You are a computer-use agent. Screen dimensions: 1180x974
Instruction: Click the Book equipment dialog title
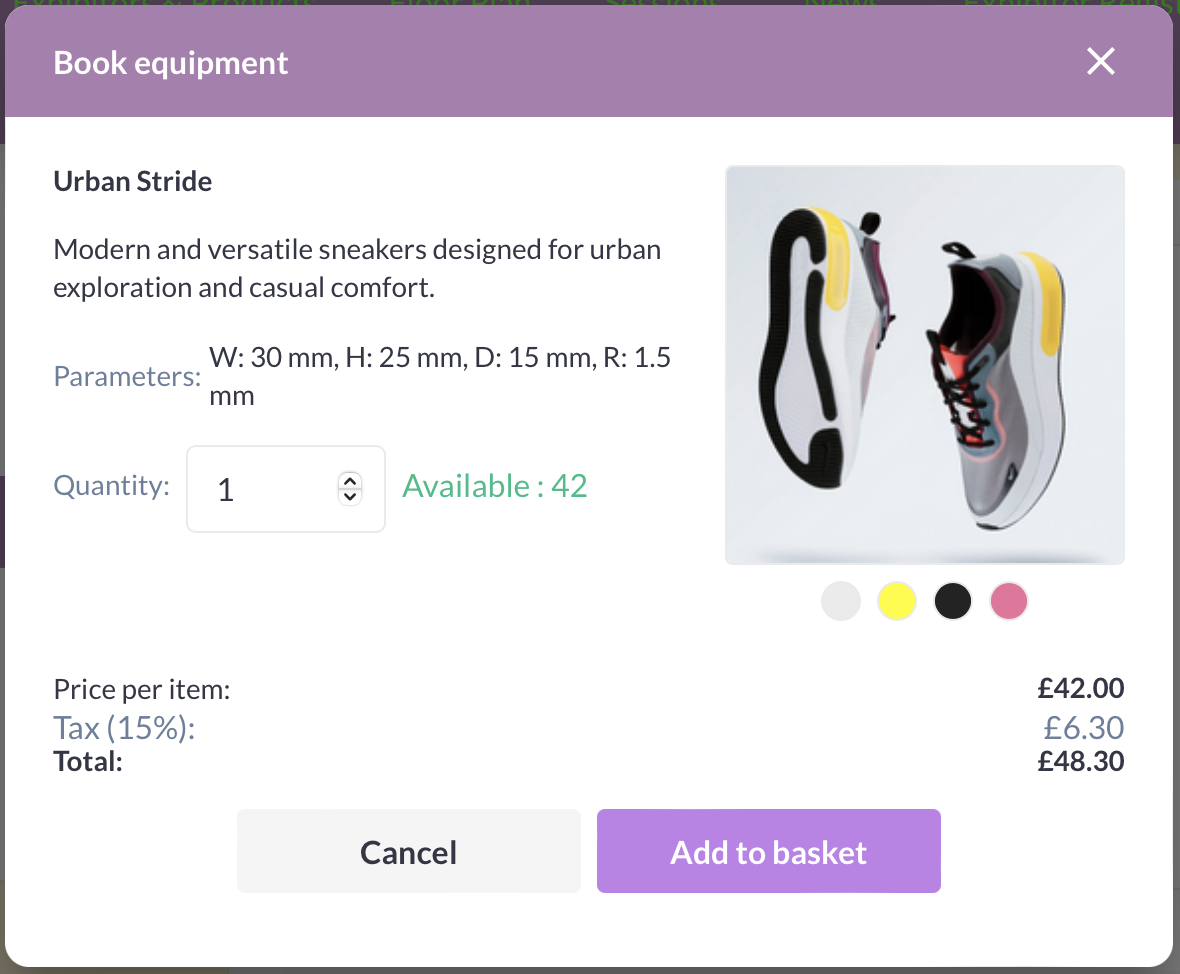pyautogui.click(x=171, y=63)
